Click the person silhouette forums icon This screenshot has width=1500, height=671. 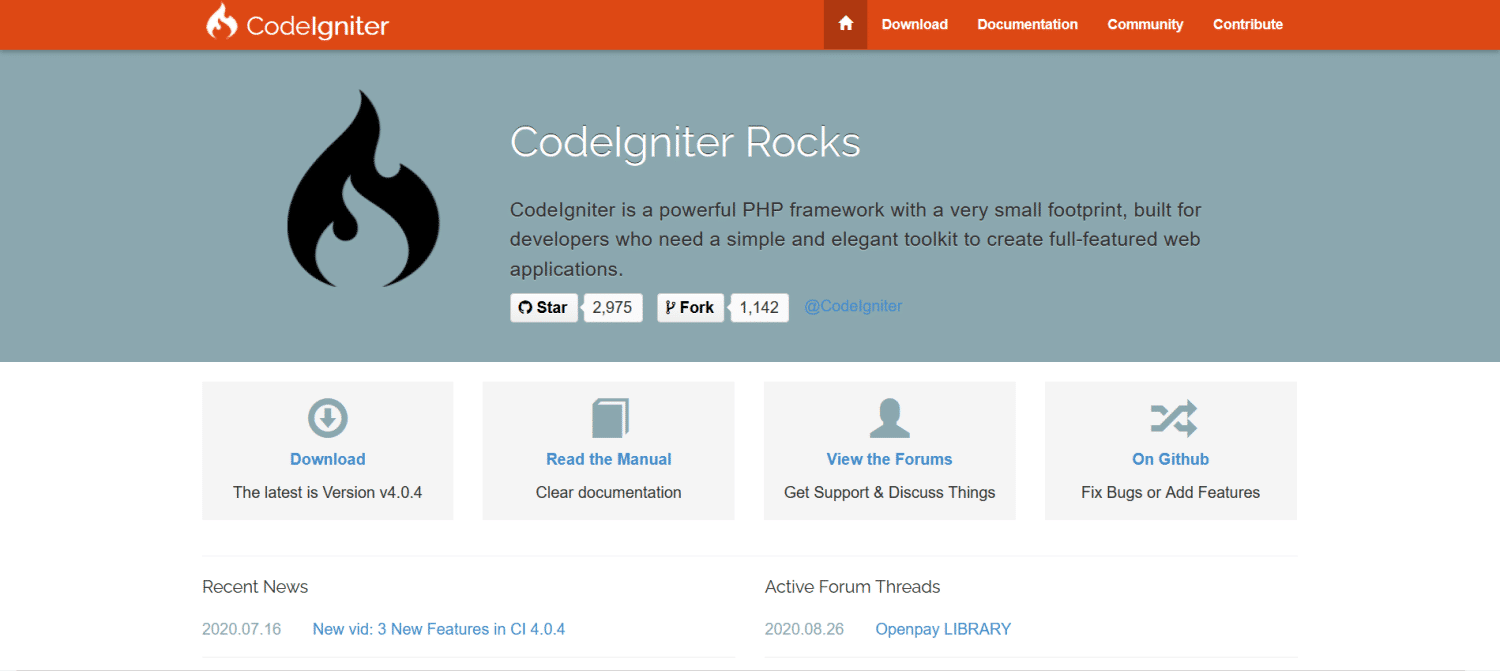889,417
